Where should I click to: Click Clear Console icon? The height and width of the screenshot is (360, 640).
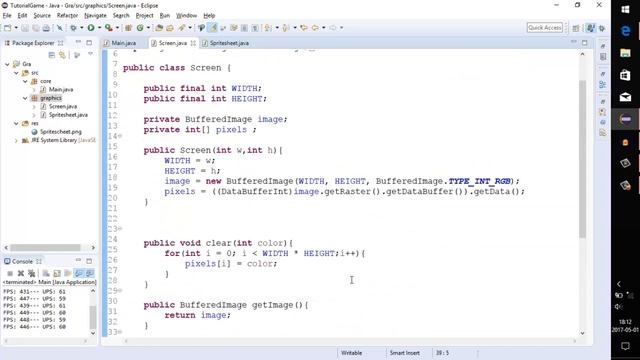[46, 273]
